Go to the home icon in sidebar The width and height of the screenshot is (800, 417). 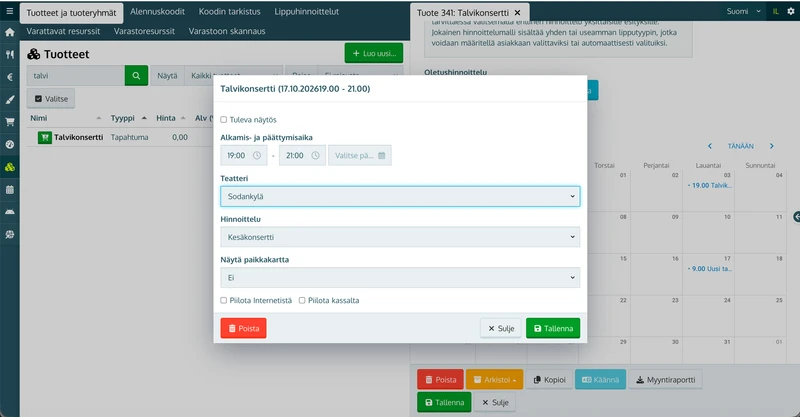10,32
